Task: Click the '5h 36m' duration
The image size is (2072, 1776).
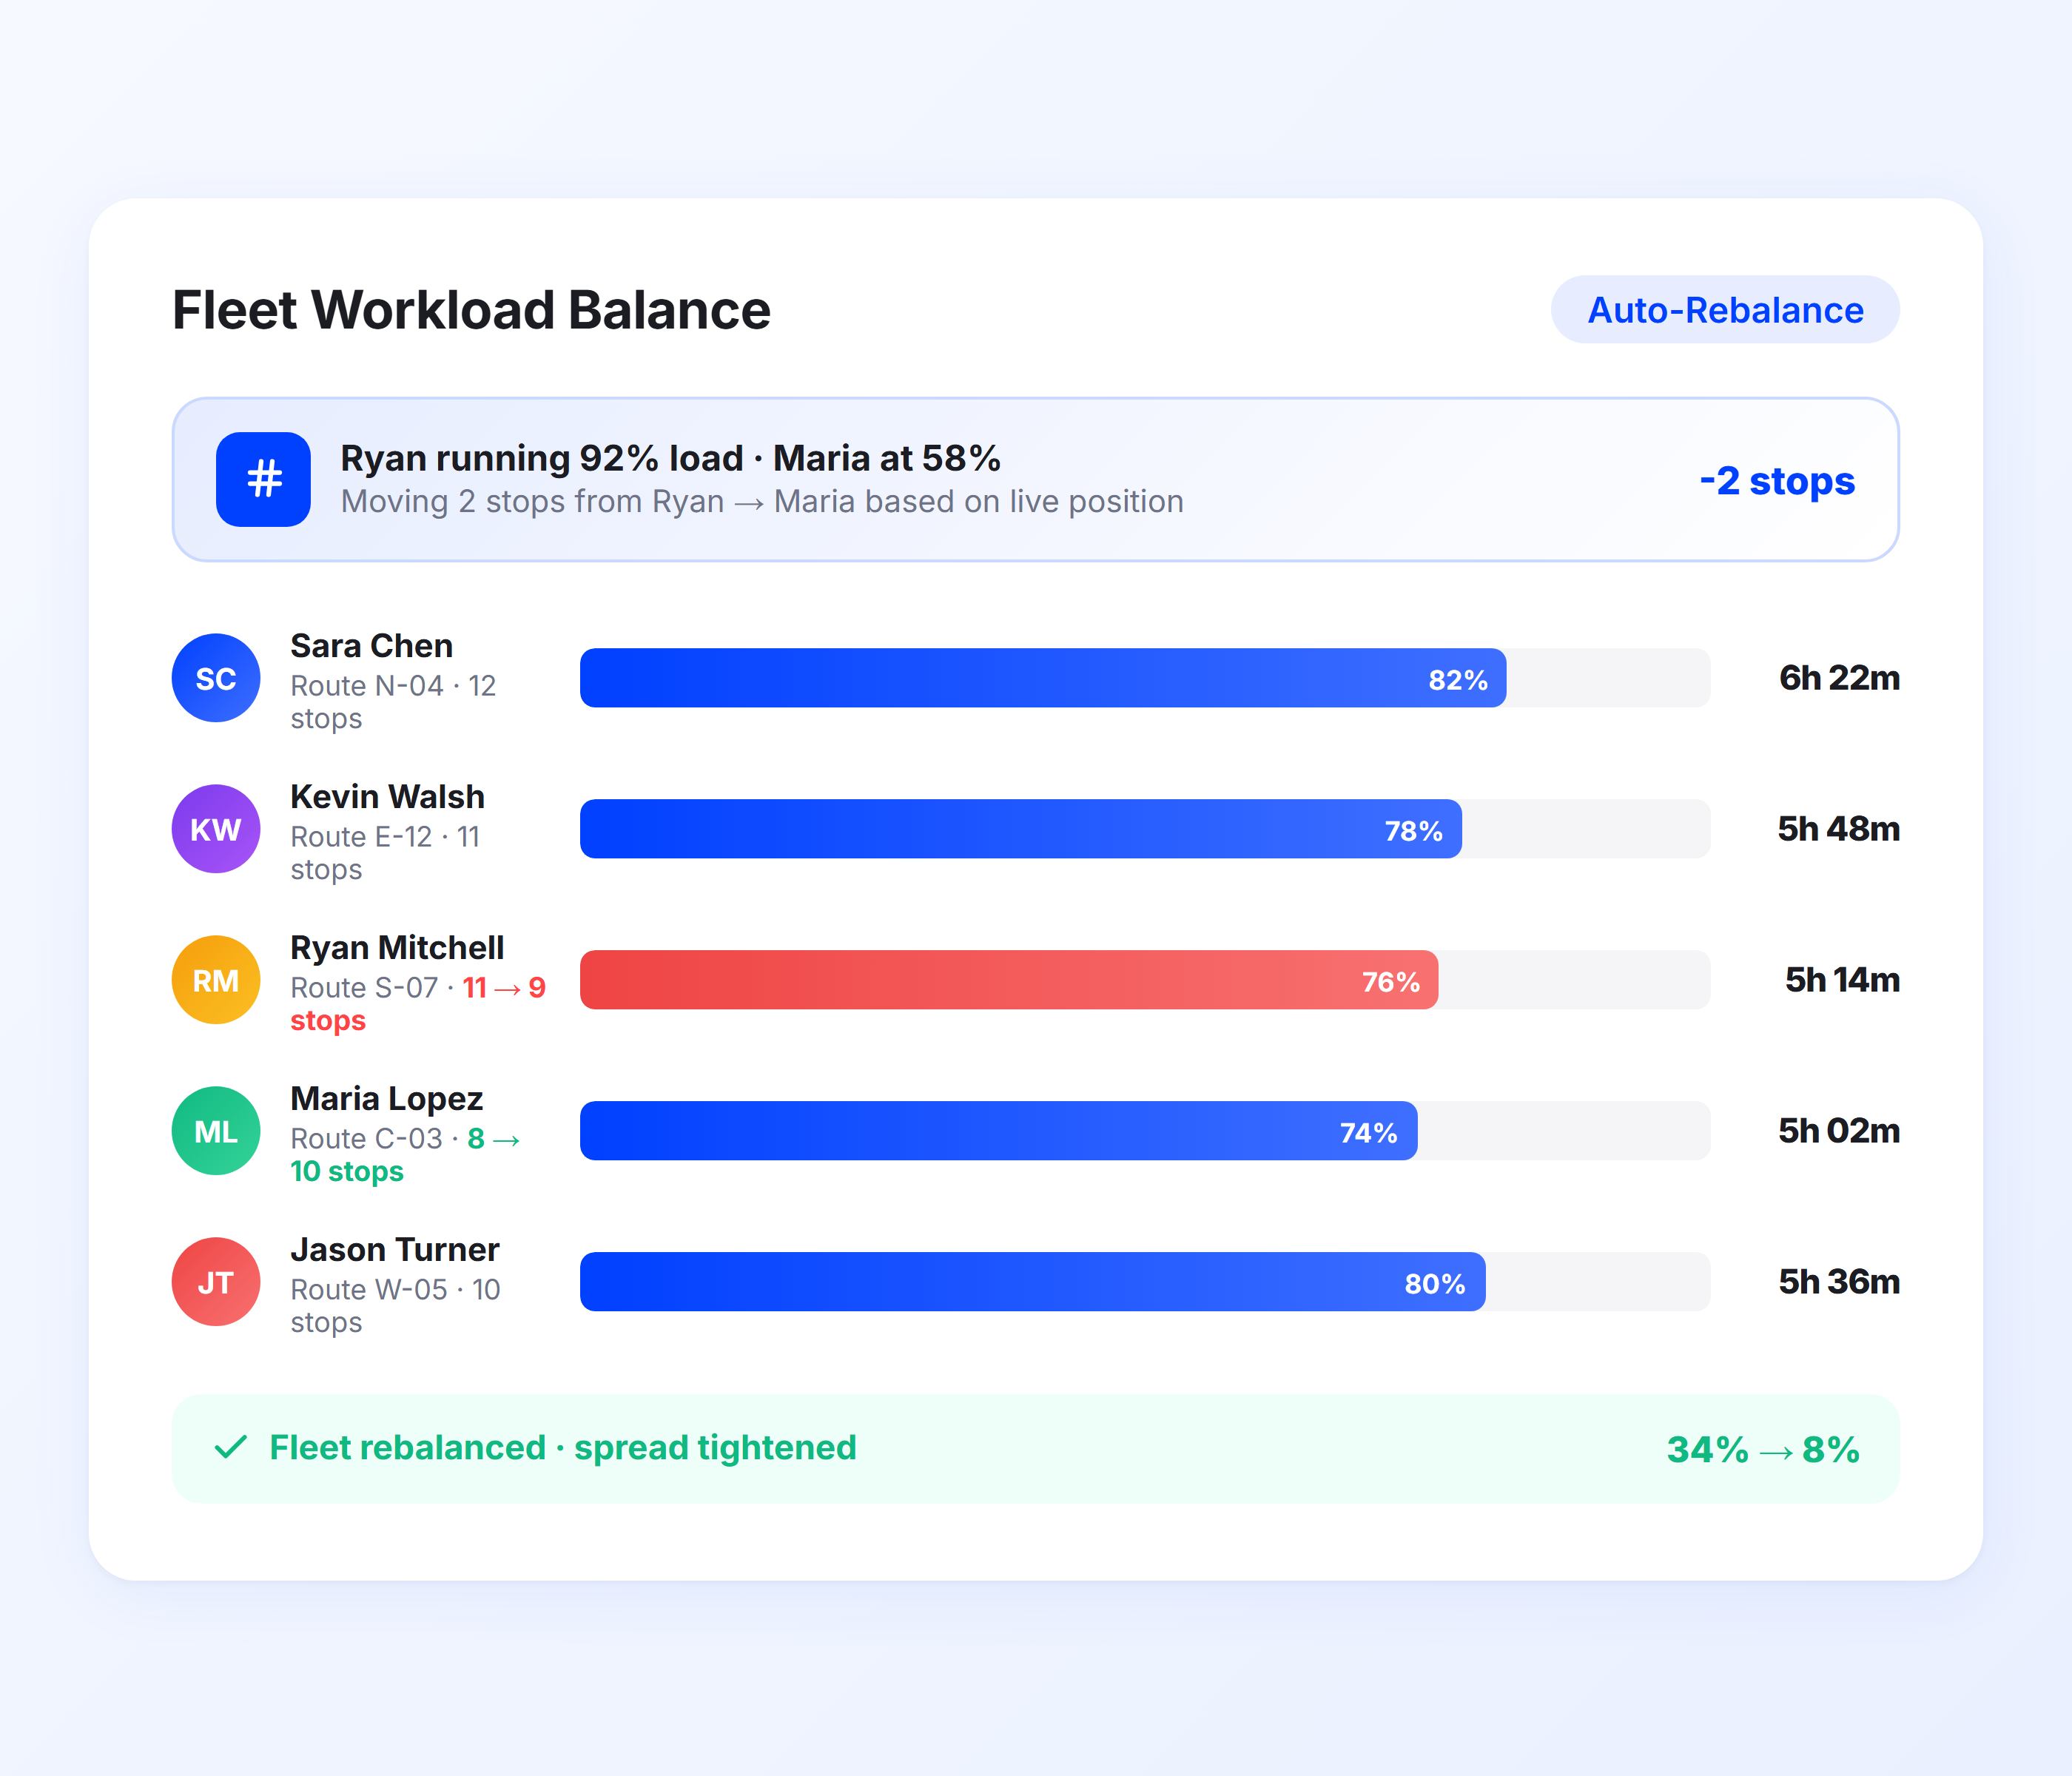Action: 1839,1282
